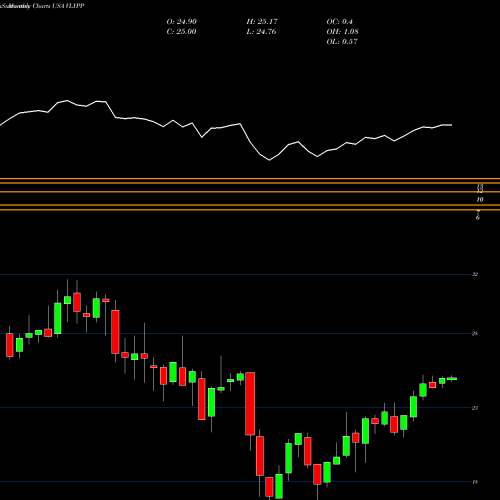Select the low price value L: 24.76
500x500 pixels.
(x=262, y=32)
